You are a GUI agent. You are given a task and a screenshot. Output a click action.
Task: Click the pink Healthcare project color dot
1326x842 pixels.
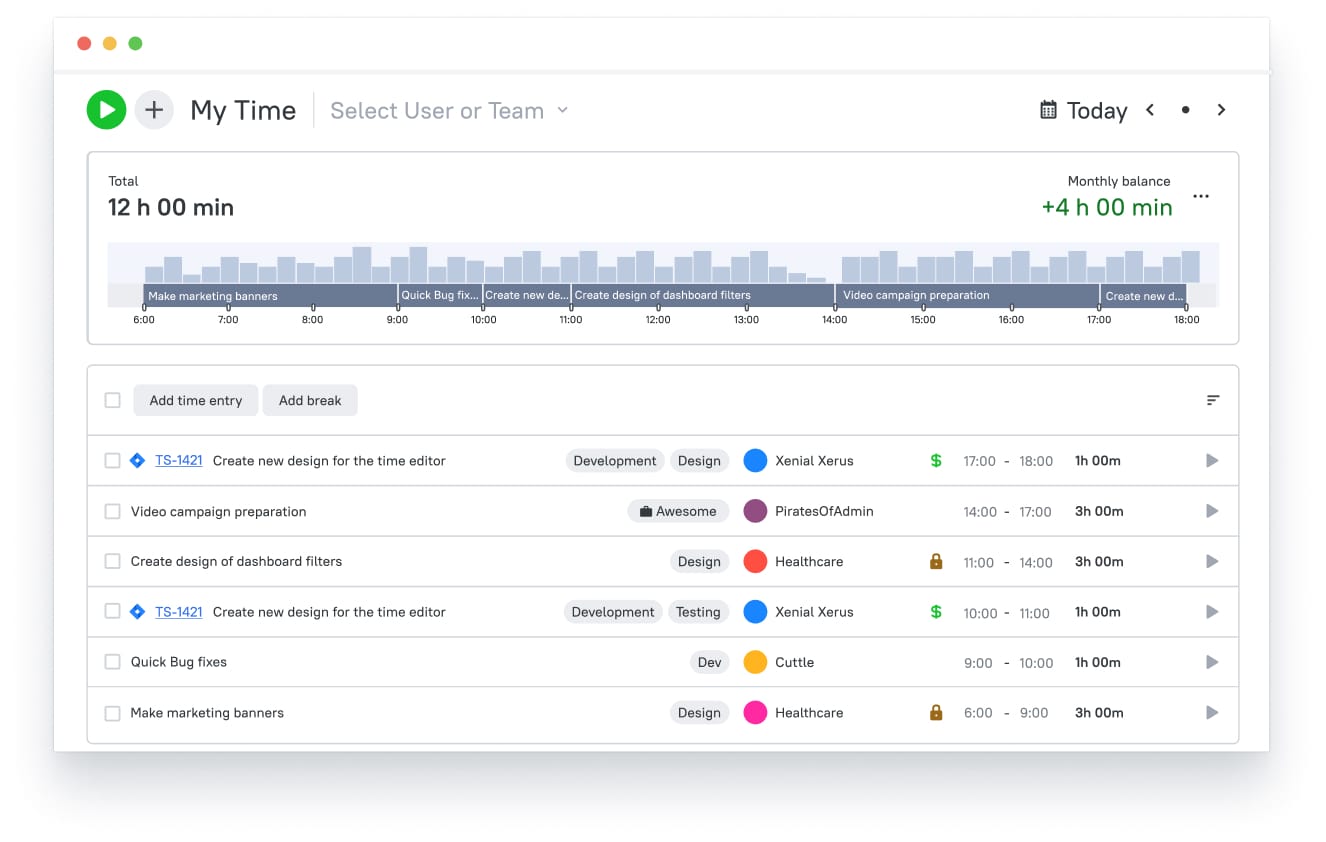coord(755,713)
